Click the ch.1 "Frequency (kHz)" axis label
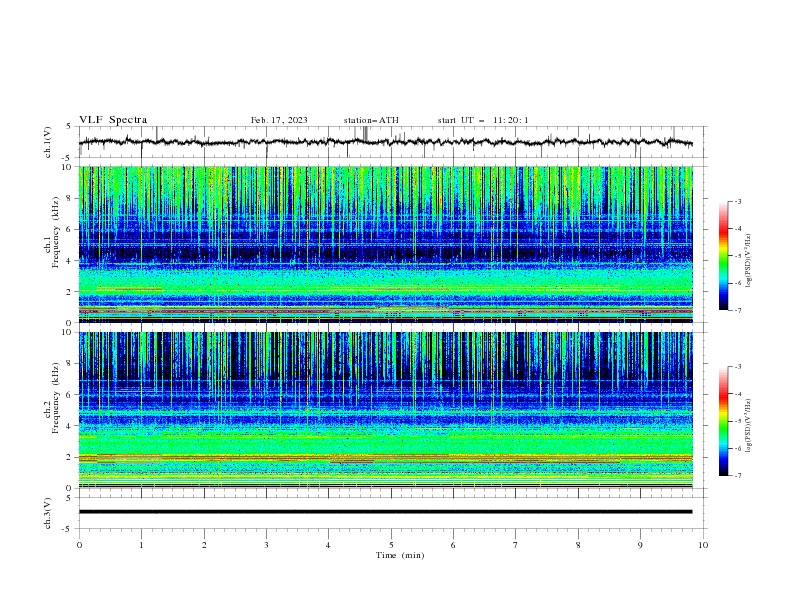This screenshot has height=612, width=792. coord(56,233)
